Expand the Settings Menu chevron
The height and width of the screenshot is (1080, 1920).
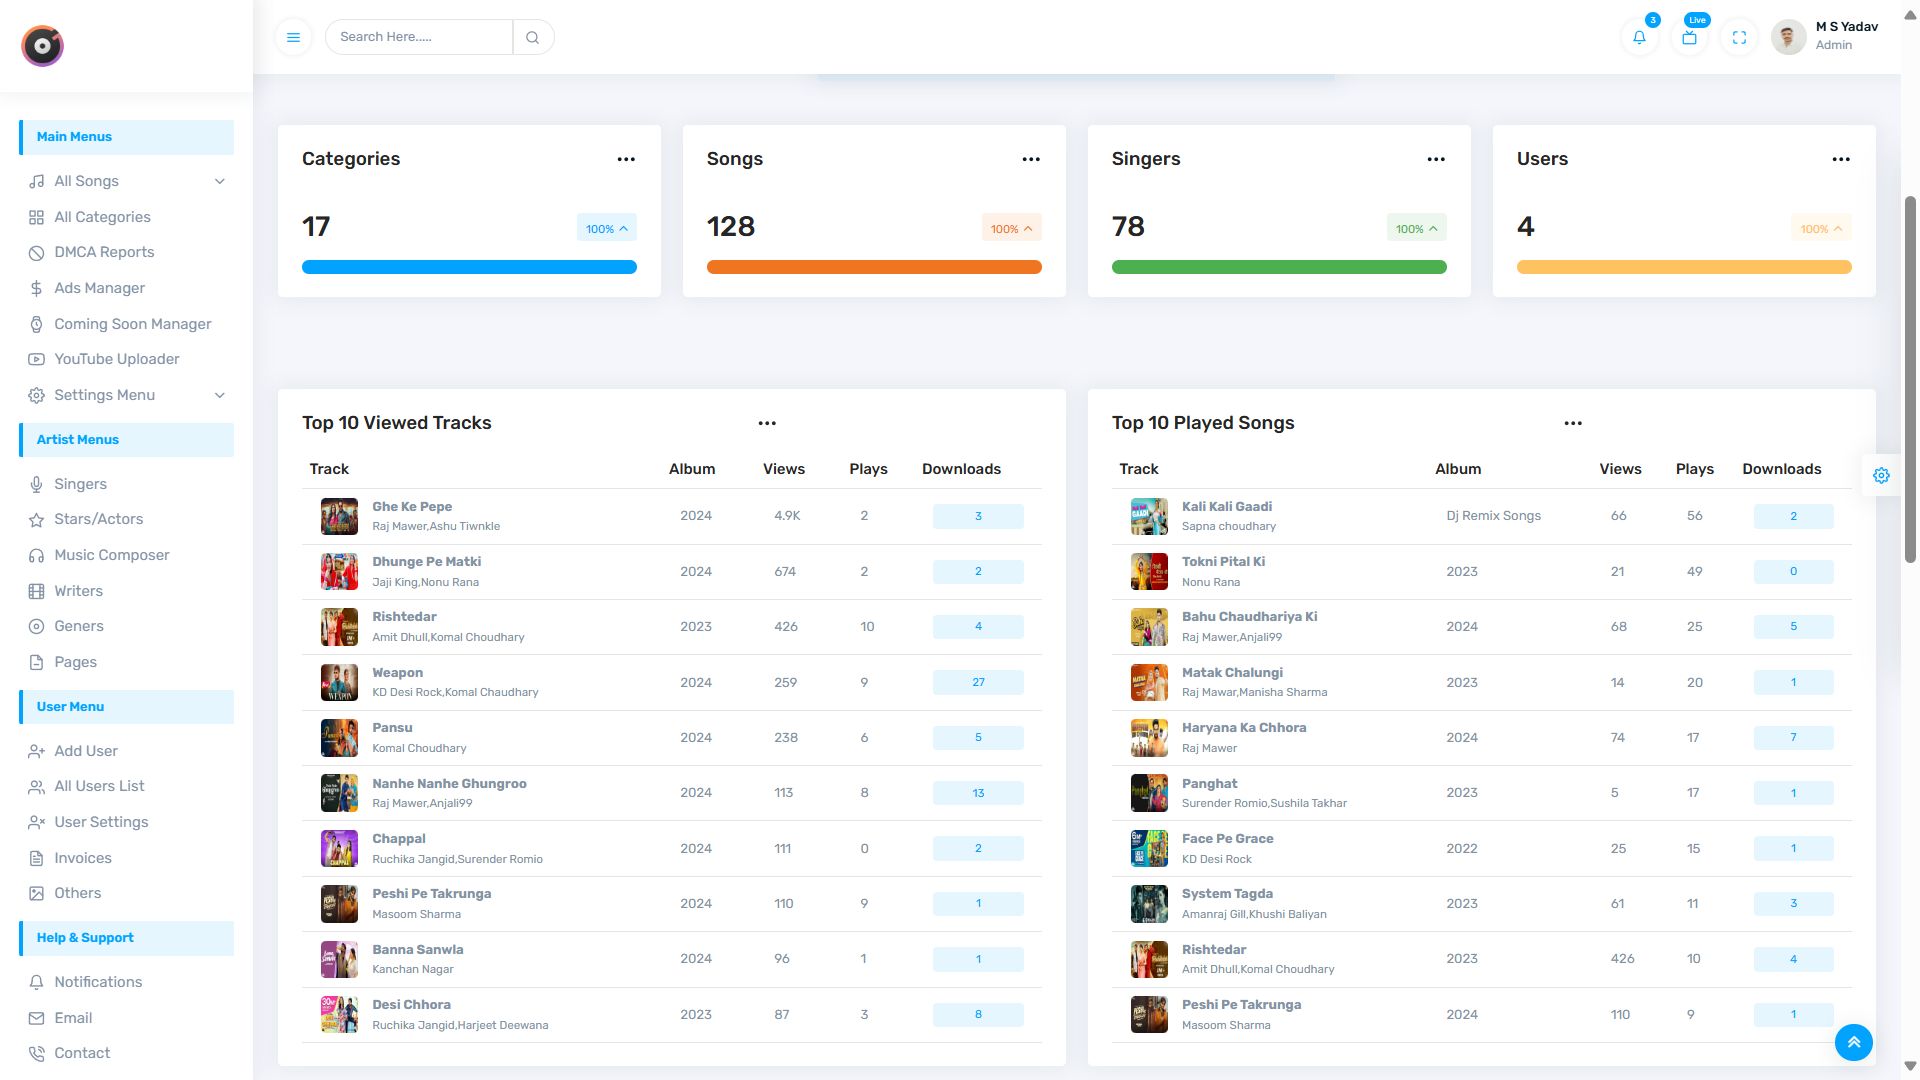220,395
